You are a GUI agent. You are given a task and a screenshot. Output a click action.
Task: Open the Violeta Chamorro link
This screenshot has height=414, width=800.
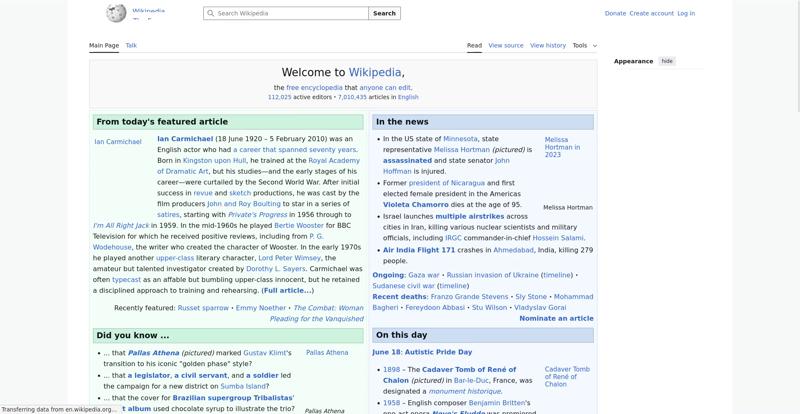pos(416,204)
